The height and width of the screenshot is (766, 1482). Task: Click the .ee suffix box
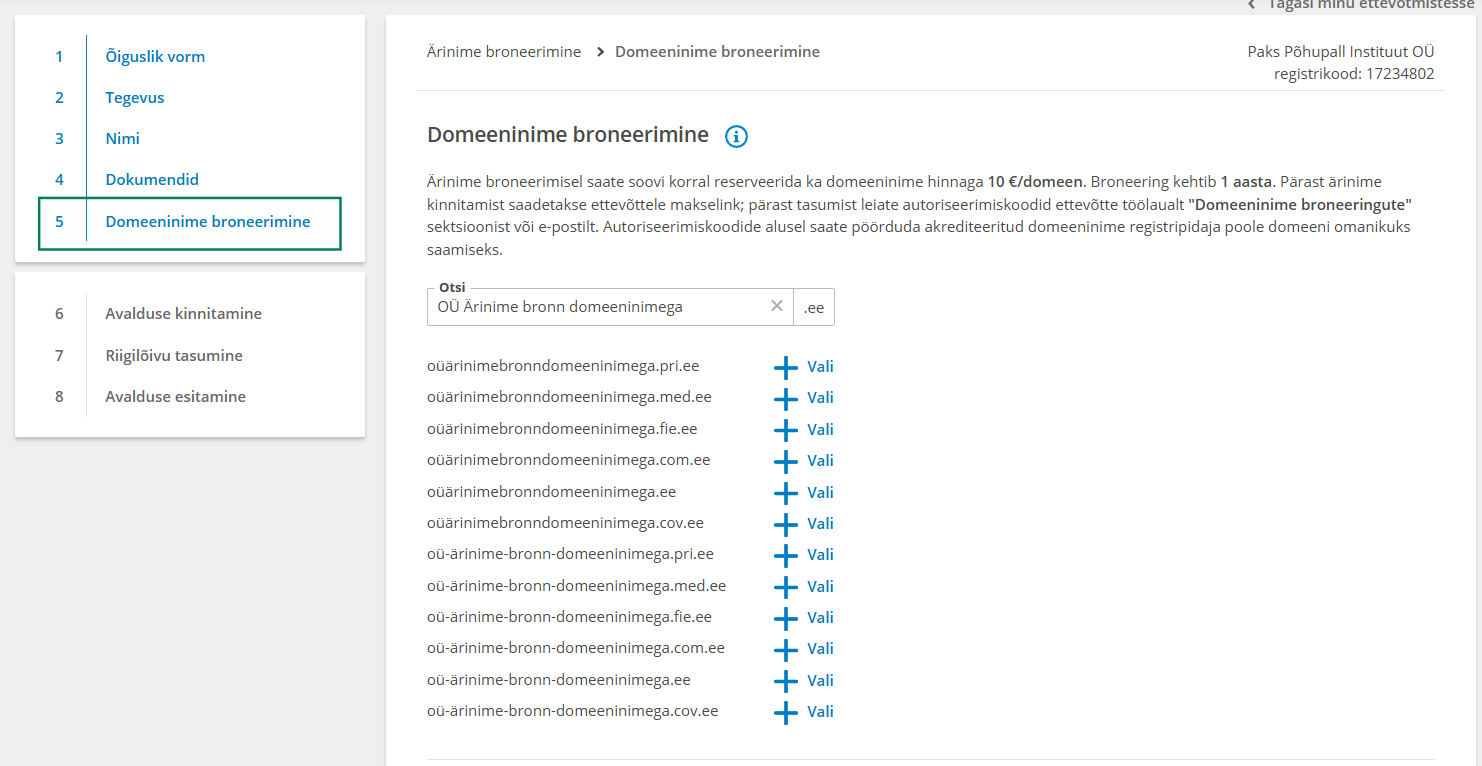[814, 307]
